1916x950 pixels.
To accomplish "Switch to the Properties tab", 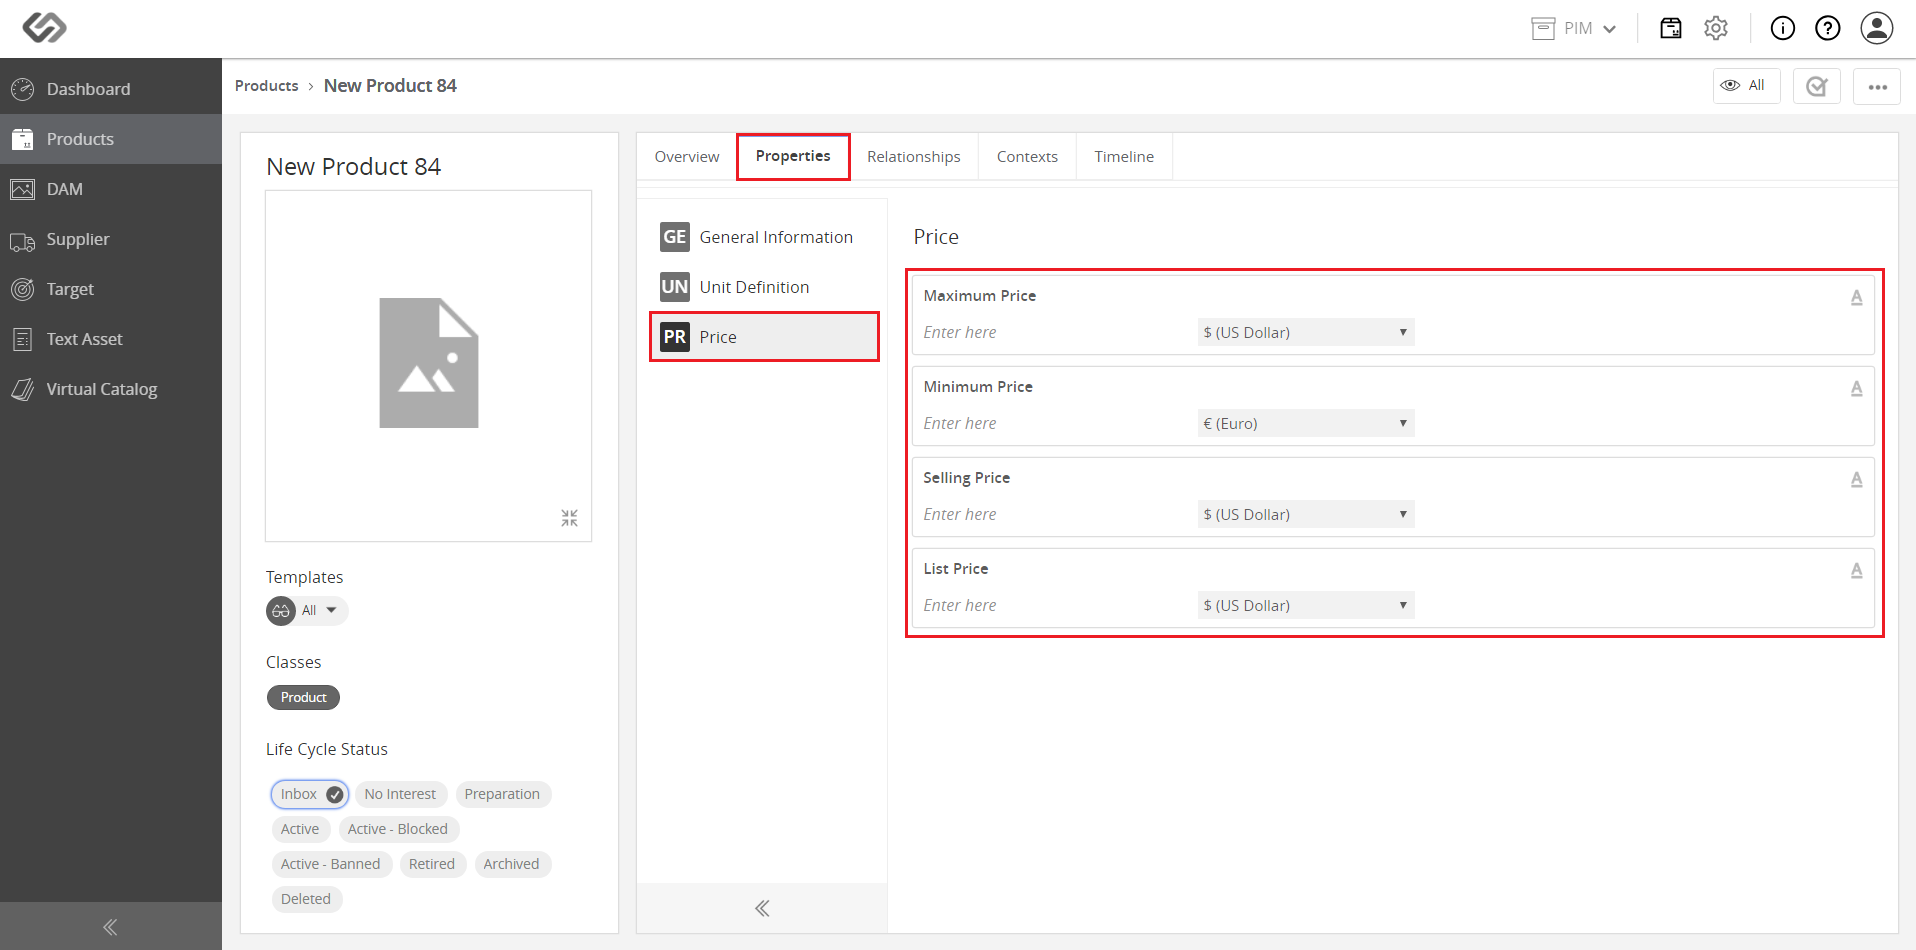I will pyautogui.click(x=793, y=156).
